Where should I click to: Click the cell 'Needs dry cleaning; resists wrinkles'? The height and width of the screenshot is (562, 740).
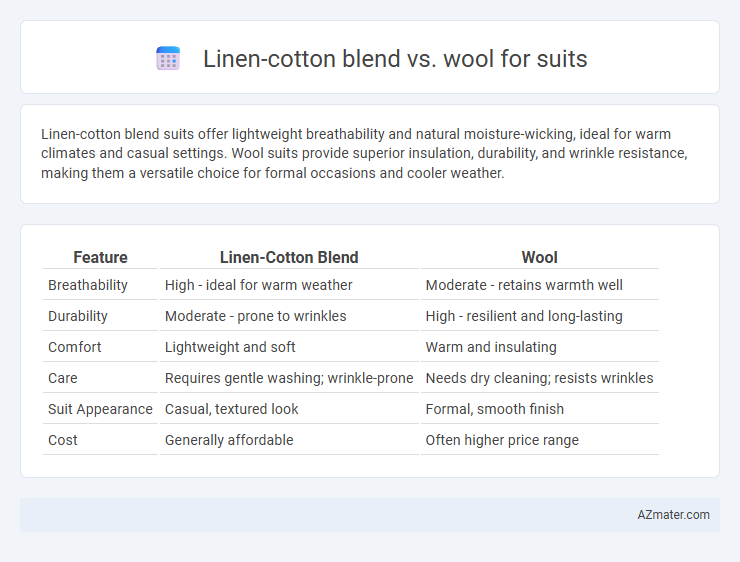pos(539,378)
